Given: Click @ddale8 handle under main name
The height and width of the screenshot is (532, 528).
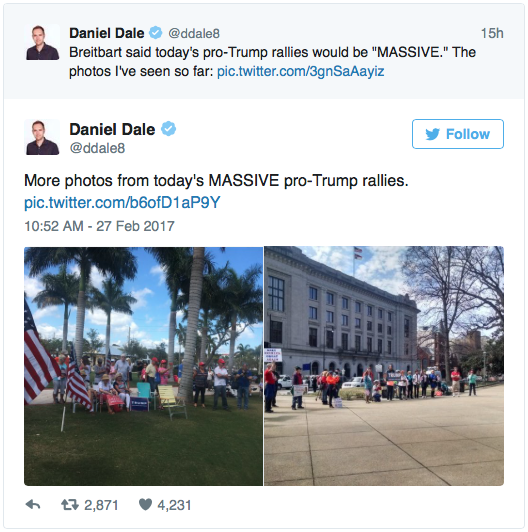Looking at the screenshot, I should click(97, 148).
